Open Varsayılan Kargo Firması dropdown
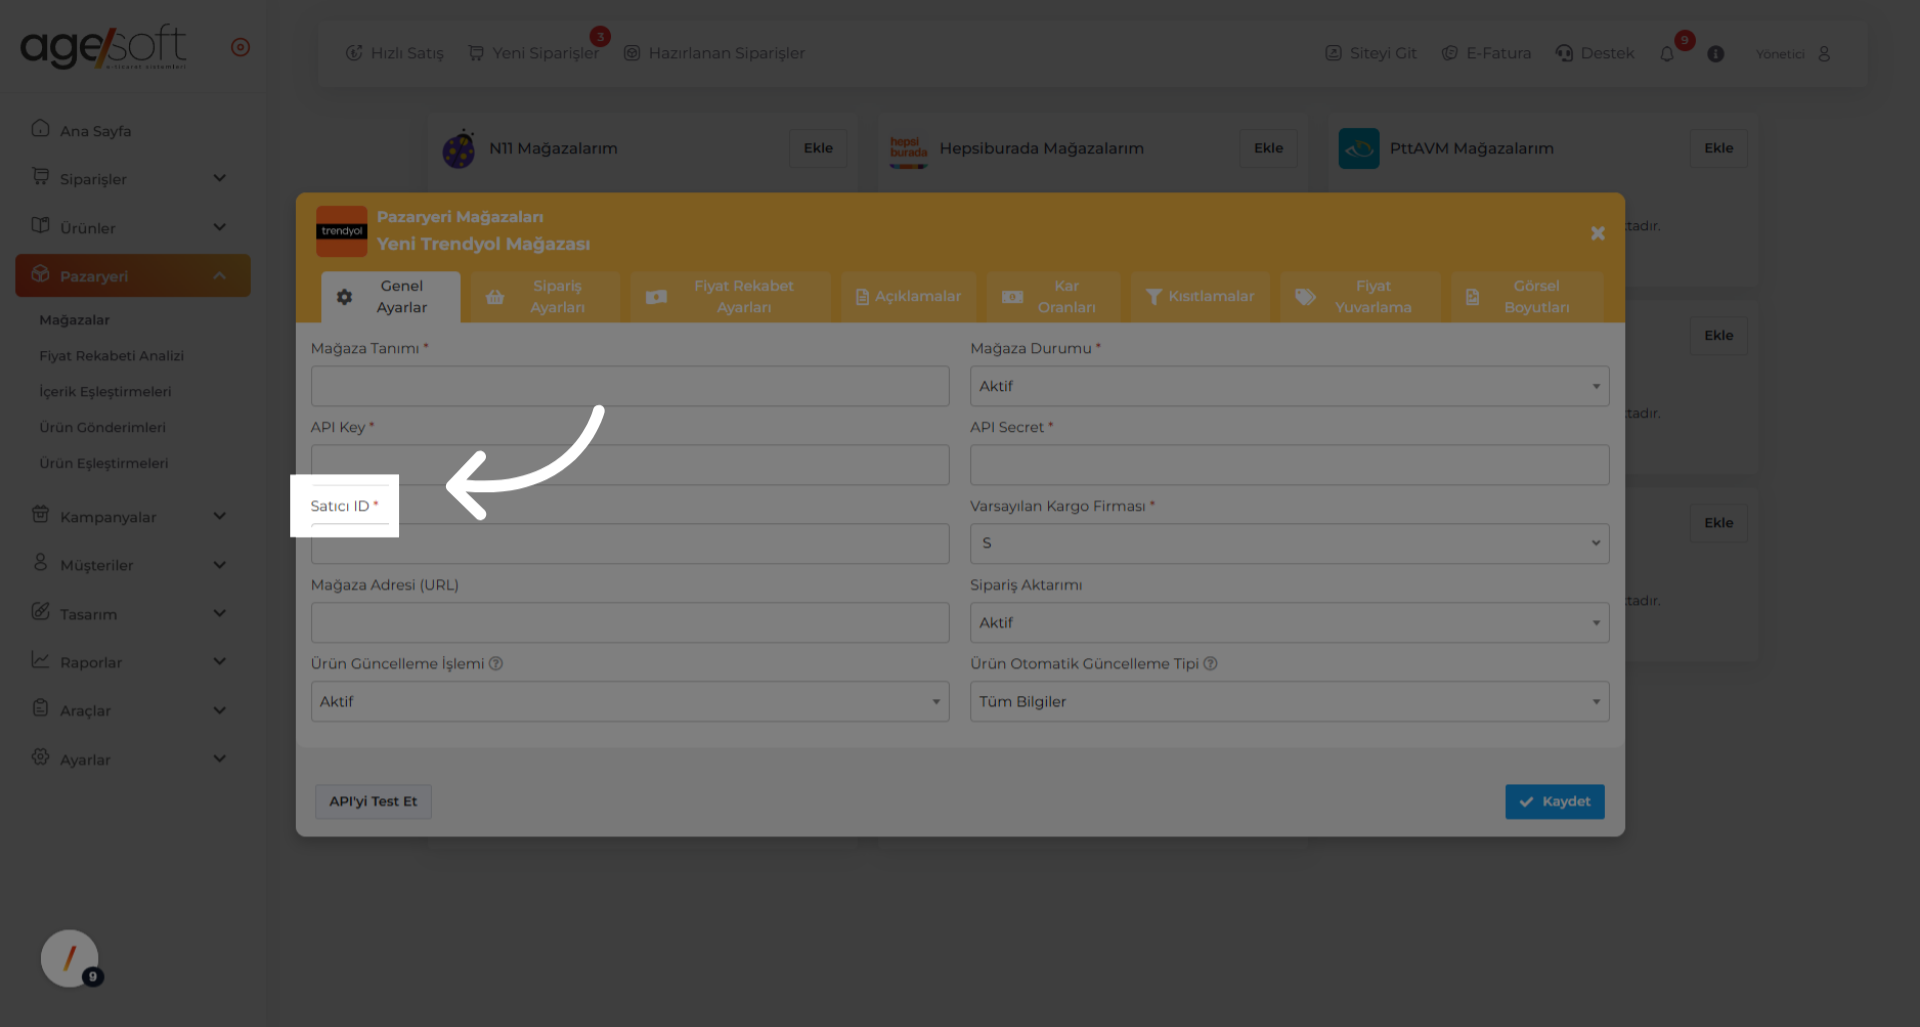The image size is (1920, 1027). click(1289, 544)
